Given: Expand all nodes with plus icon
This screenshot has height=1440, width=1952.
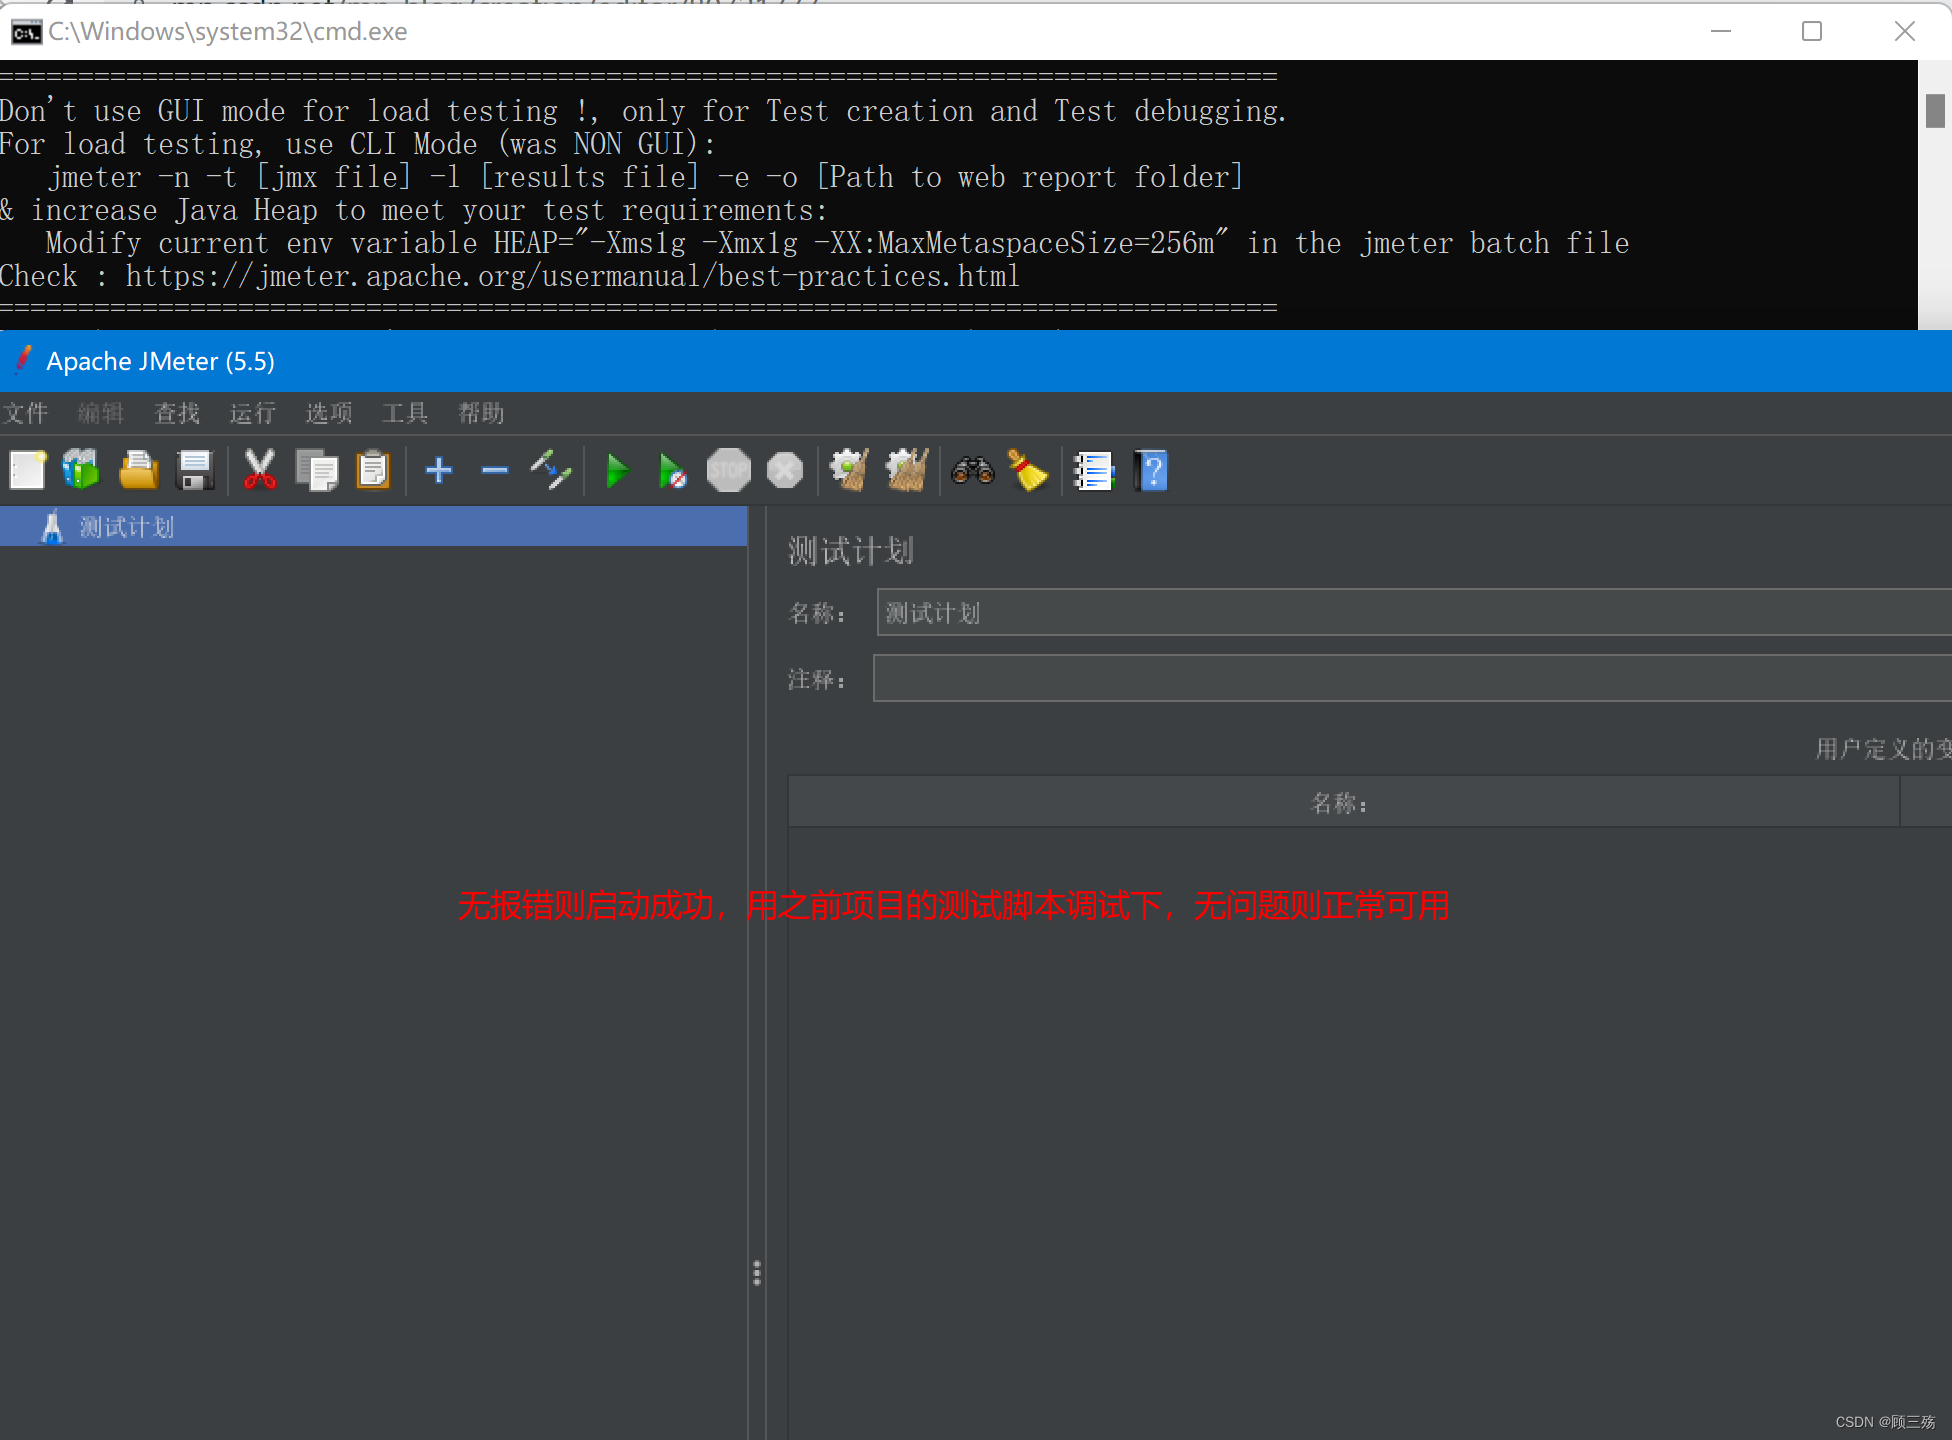Looking at the screenshot, I should click(x=438, y=470).
